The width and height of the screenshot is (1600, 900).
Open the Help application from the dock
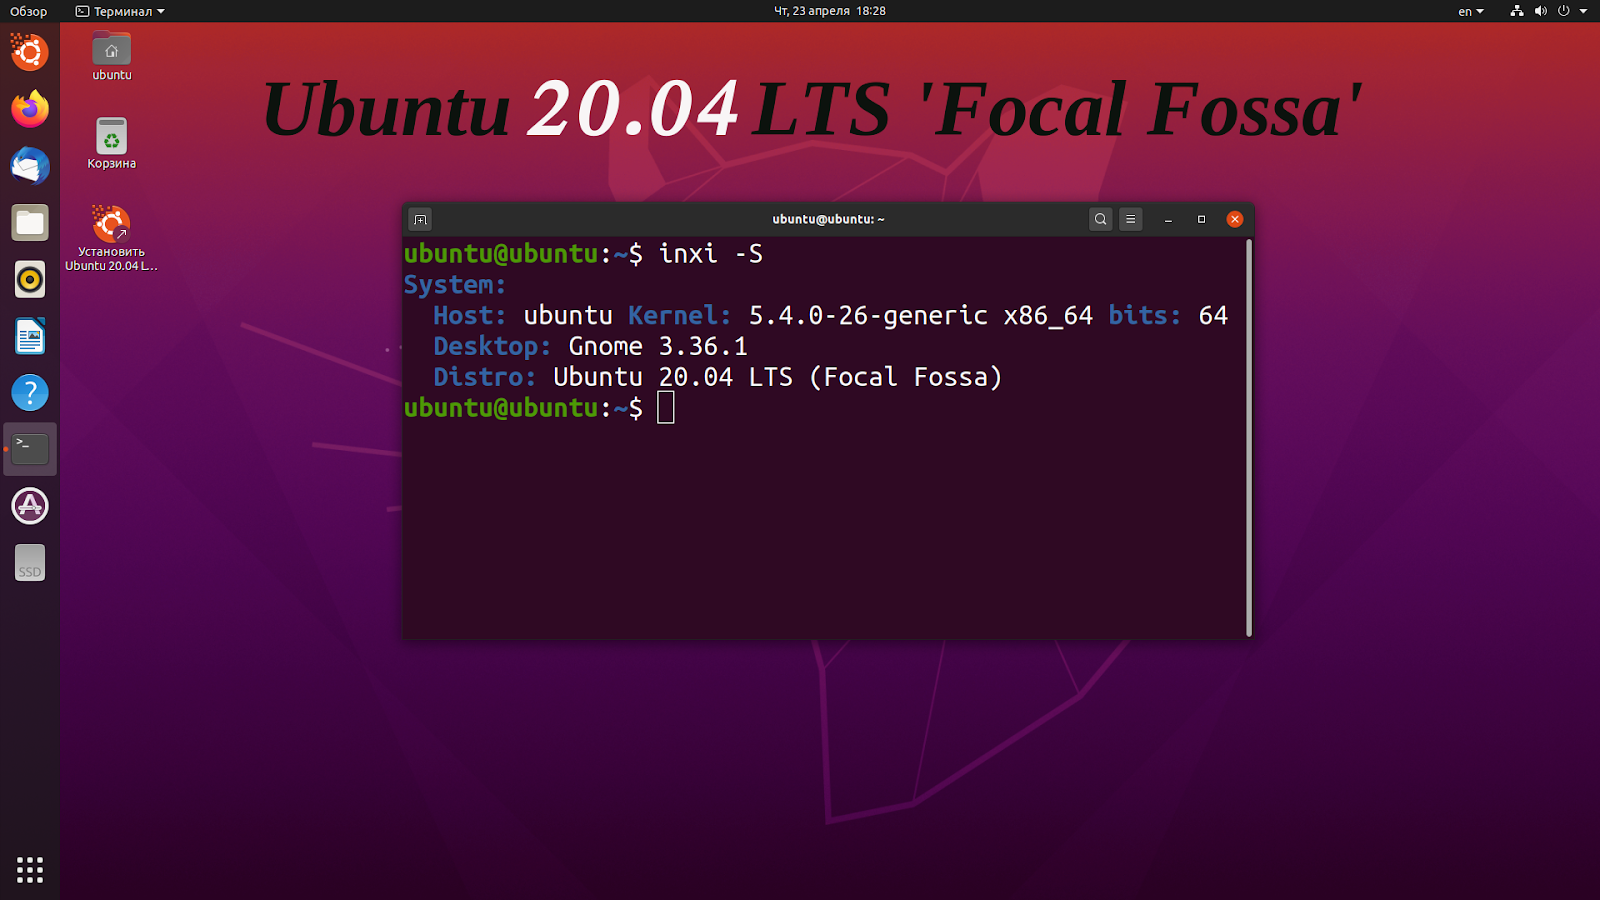[29, 393]
